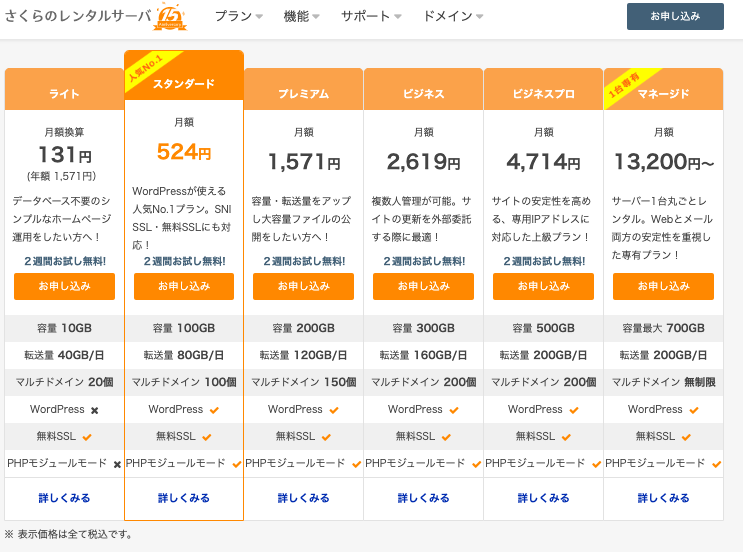Open 詳しくみる for the ビジネス plan
The image size is (743, 552).
point(424,498)
